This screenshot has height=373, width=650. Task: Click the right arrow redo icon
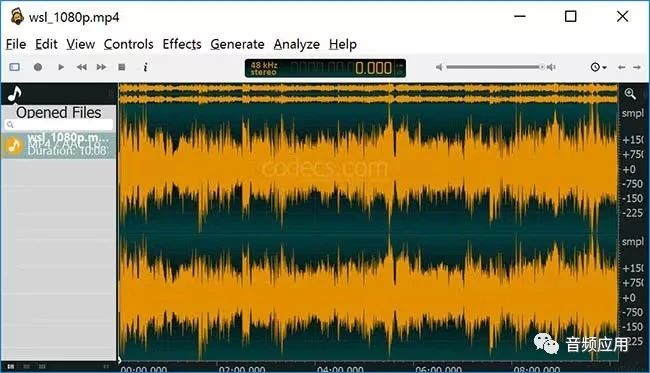pyautogui.click(x=637, y=67)
